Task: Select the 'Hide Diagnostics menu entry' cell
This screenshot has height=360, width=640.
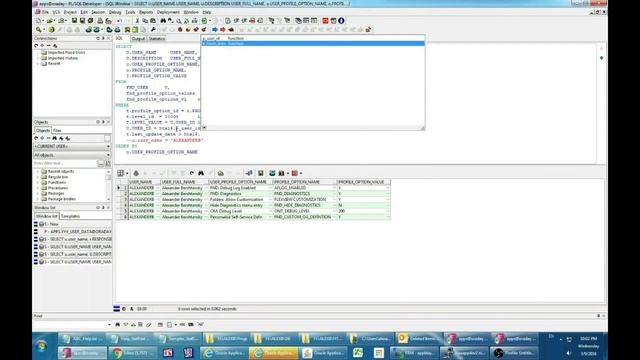Action: 241,205
